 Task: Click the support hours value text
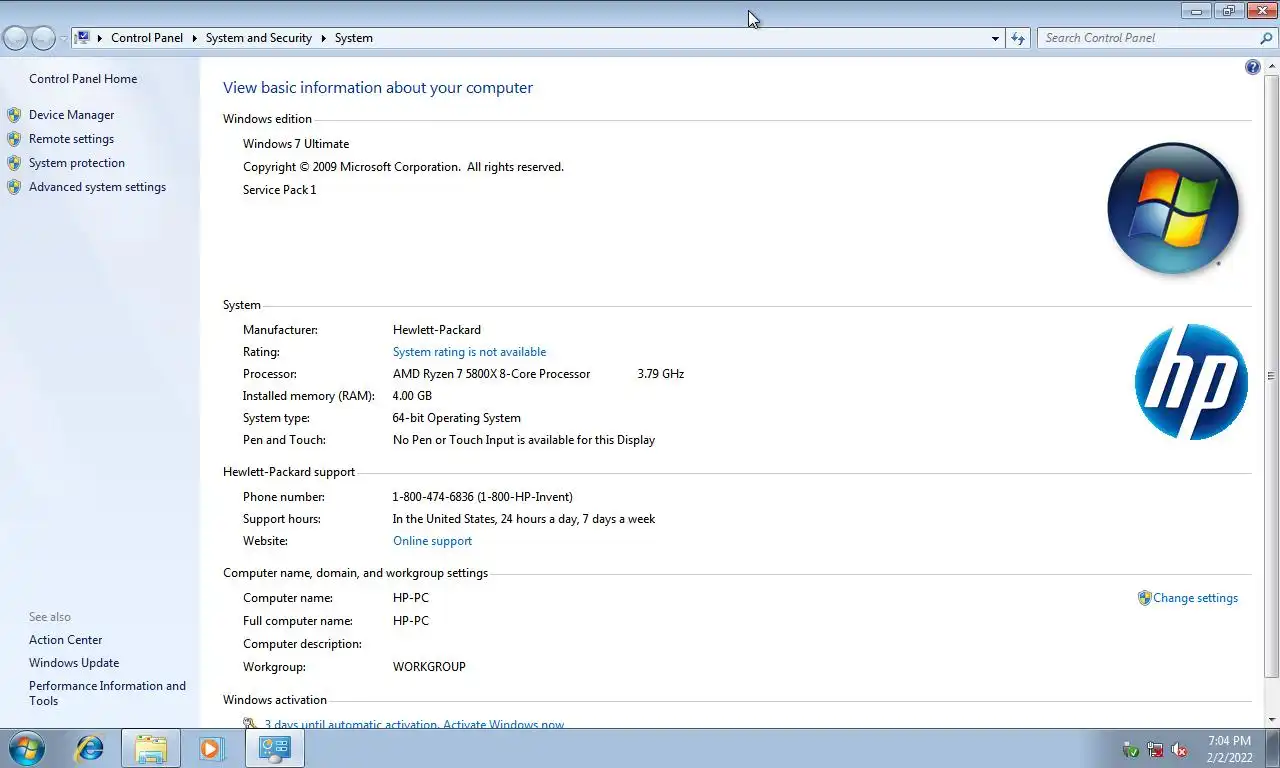(x=524, y=519)
